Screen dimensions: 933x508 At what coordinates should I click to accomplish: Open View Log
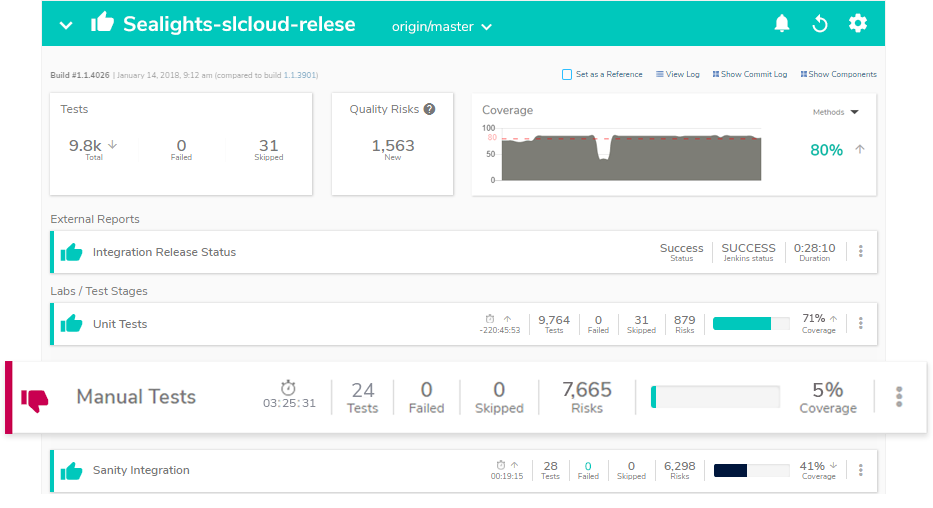(x=678, y=74)
